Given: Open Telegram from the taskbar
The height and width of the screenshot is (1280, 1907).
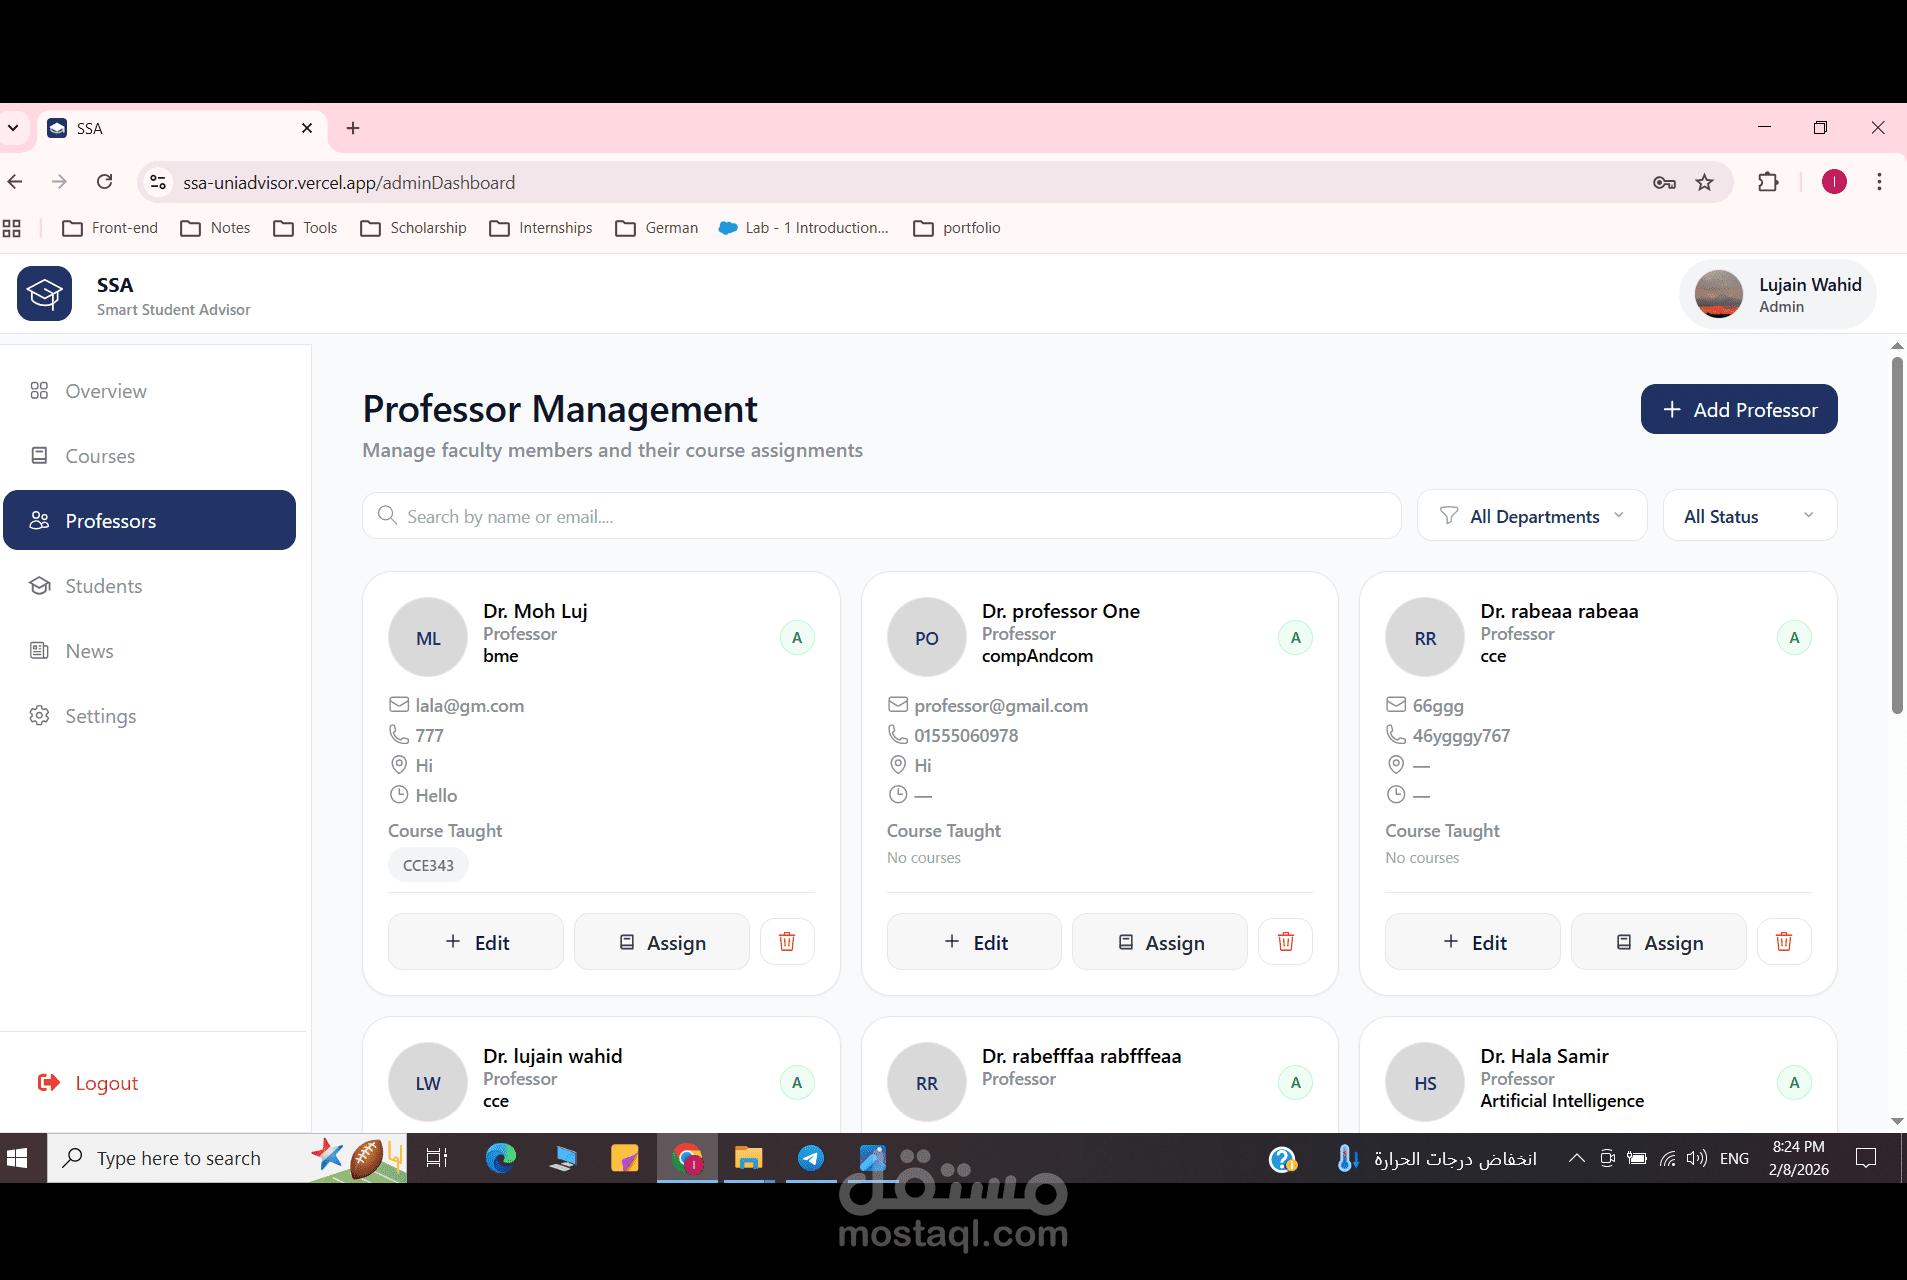Looking at the screenshot, I should pyautogui.click(x=811, y=1158).
